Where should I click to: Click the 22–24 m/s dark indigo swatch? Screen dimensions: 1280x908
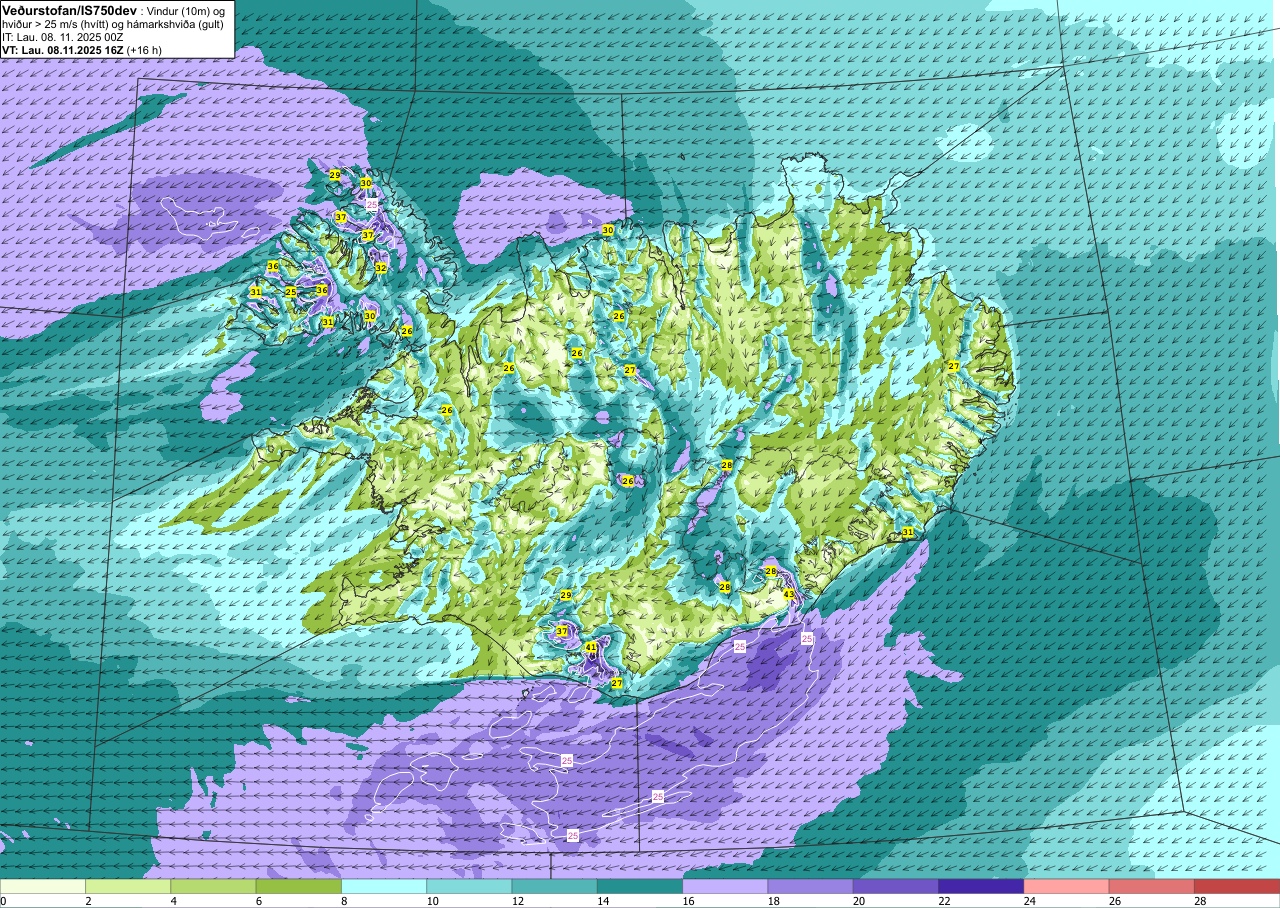click(981, 886)
